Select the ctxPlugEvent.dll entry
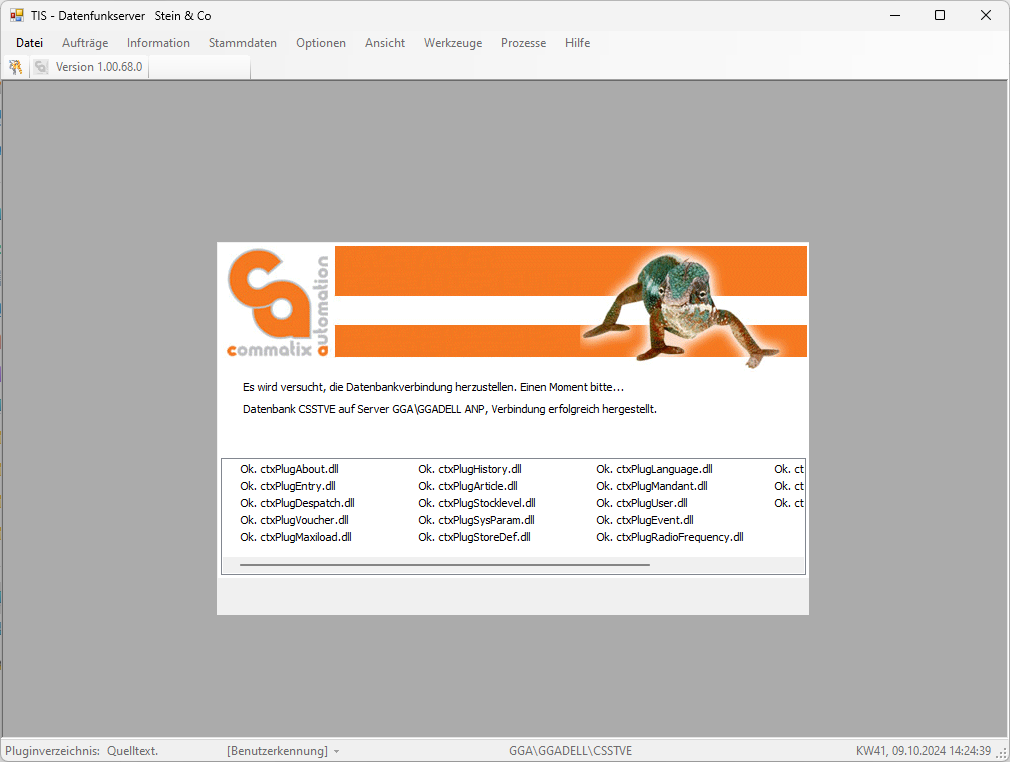1010x762 pixels. point(645,520)
